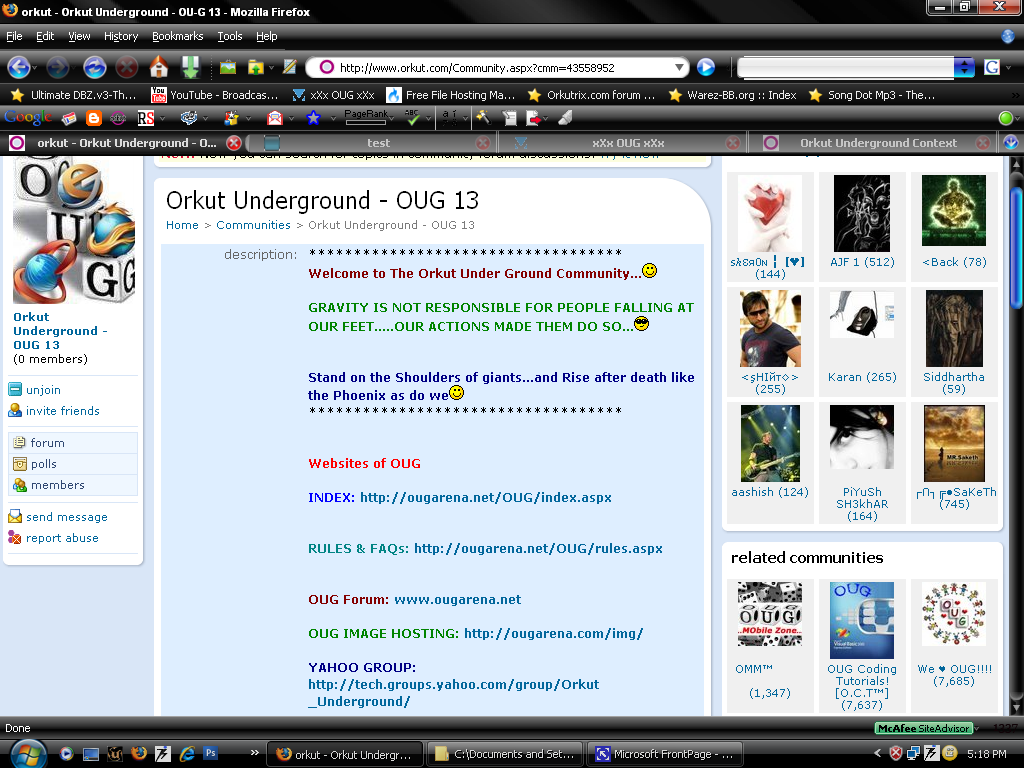Open the Tools menu
Viewport: 1024px width, 768px height.
pos(230,37)
